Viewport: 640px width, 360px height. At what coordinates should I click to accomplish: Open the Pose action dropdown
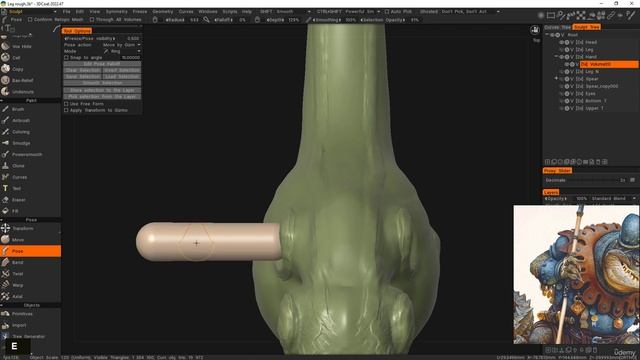point(121,45)
